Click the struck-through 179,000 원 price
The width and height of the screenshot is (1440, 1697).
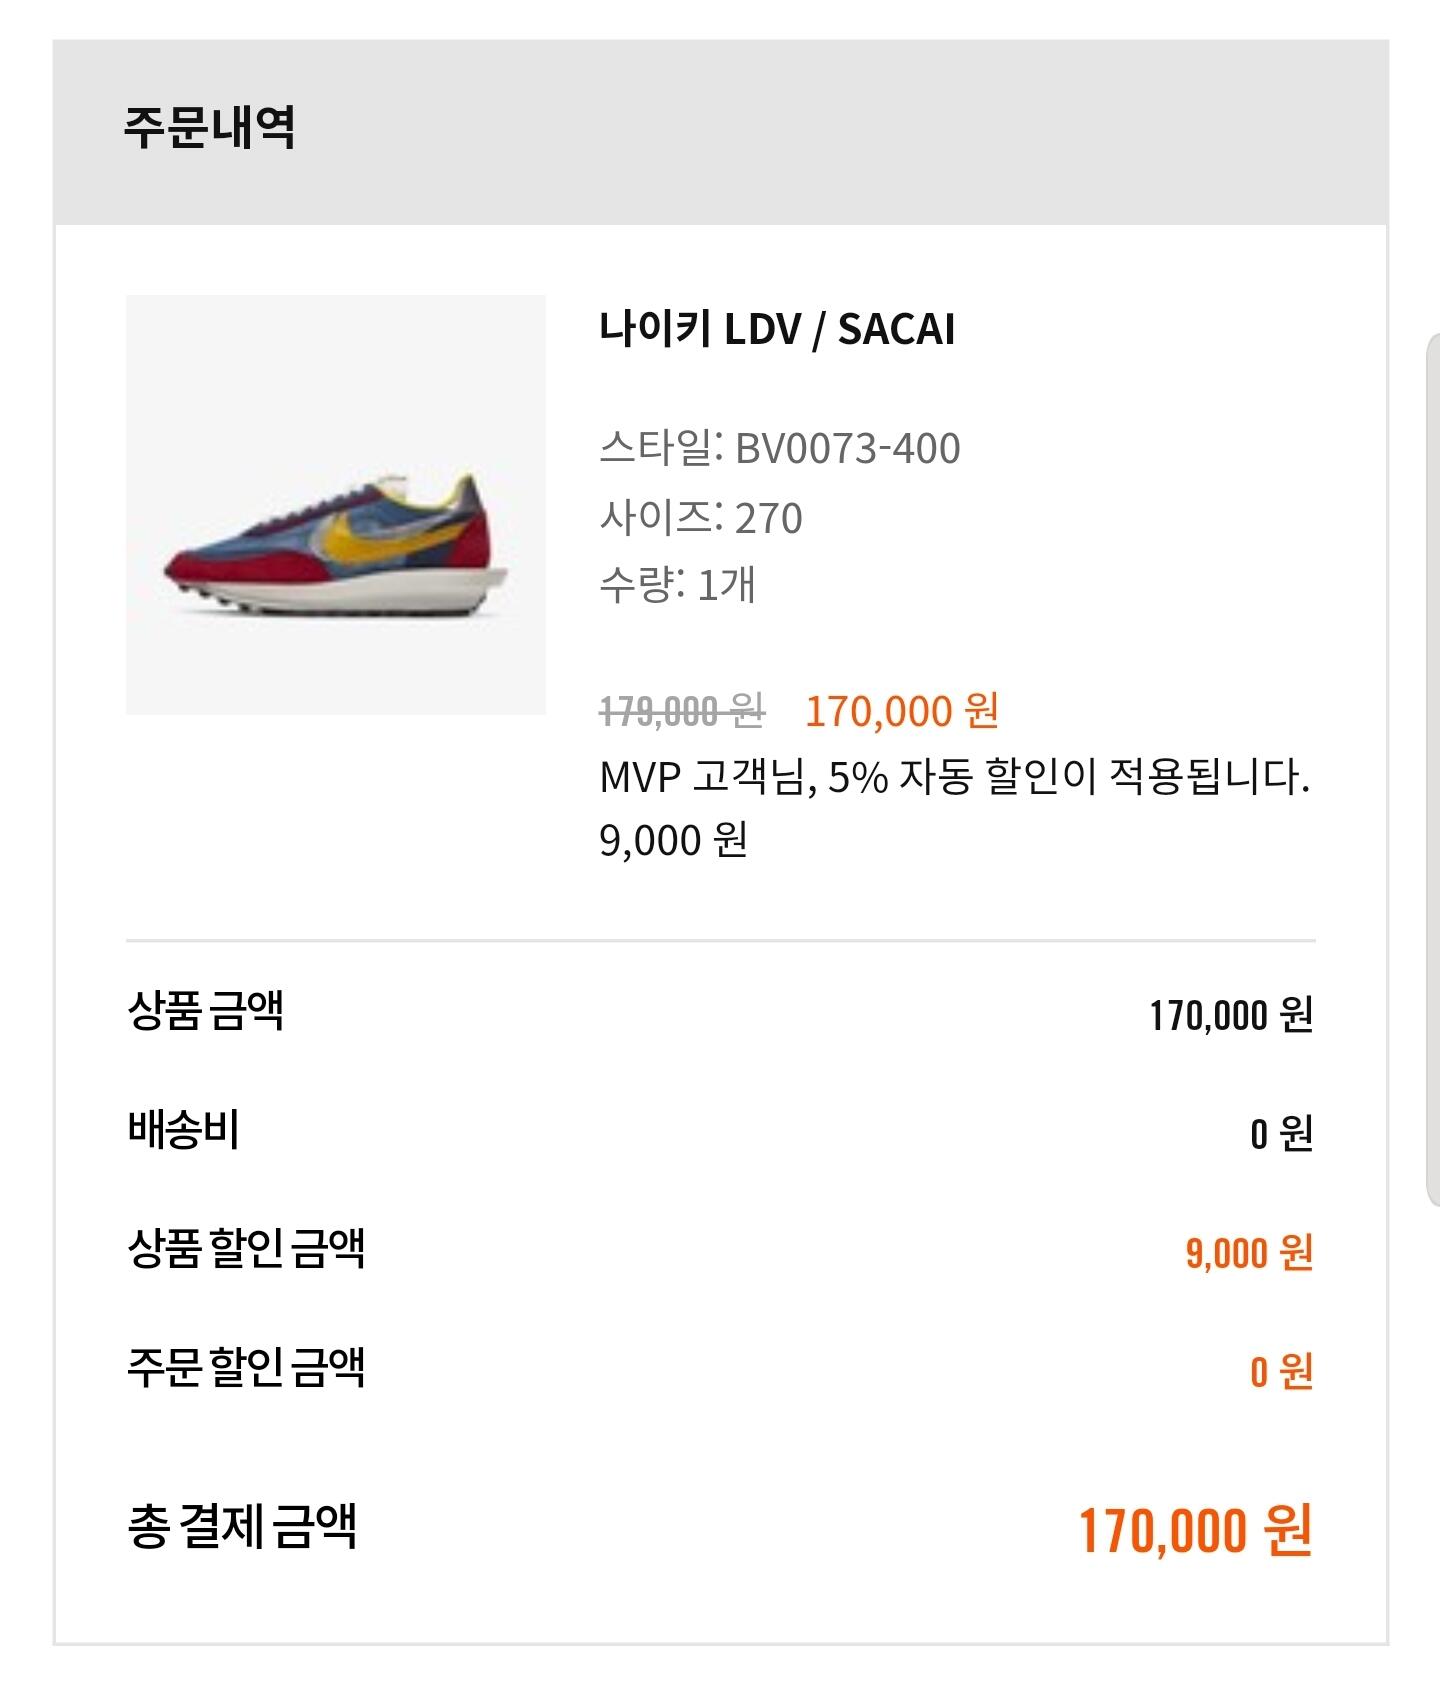coord(681,711)
